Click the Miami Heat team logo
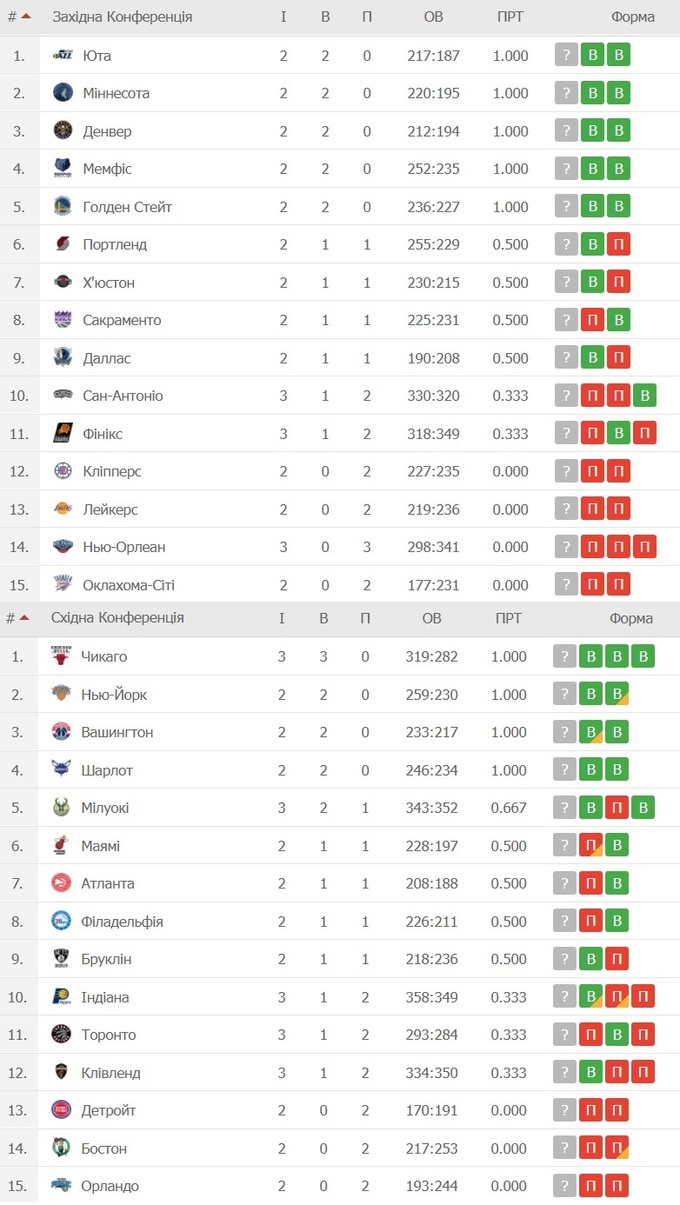Screen dimensions: 680x1205 click(x=62, y=846)
